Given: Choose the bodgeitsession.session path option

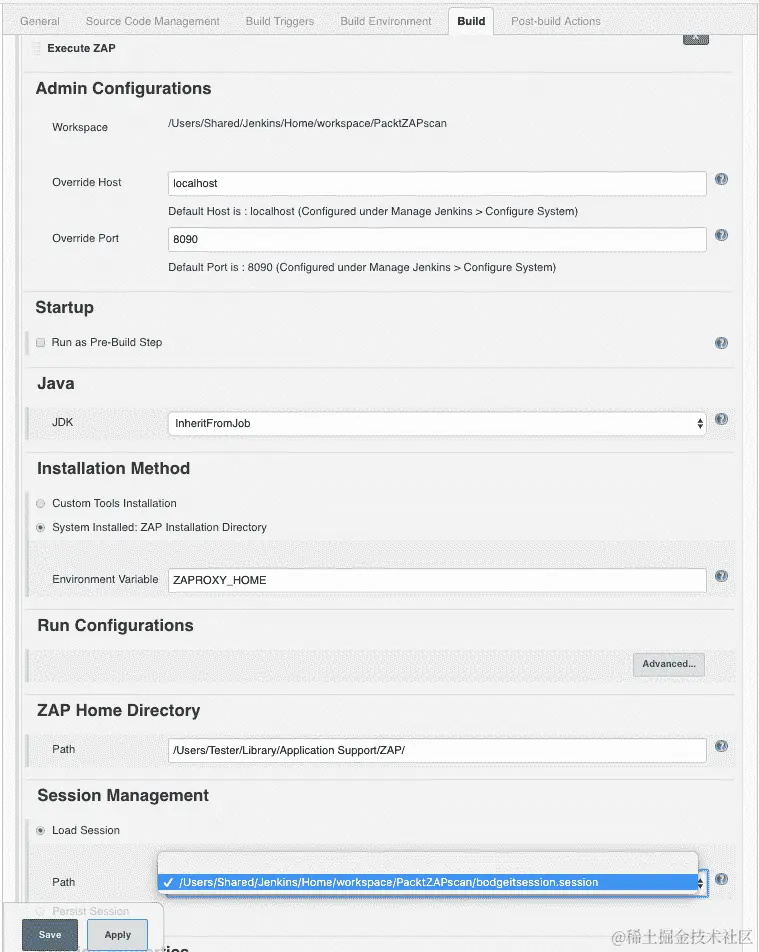Looking at the screenshot, I should click(427, 882).
